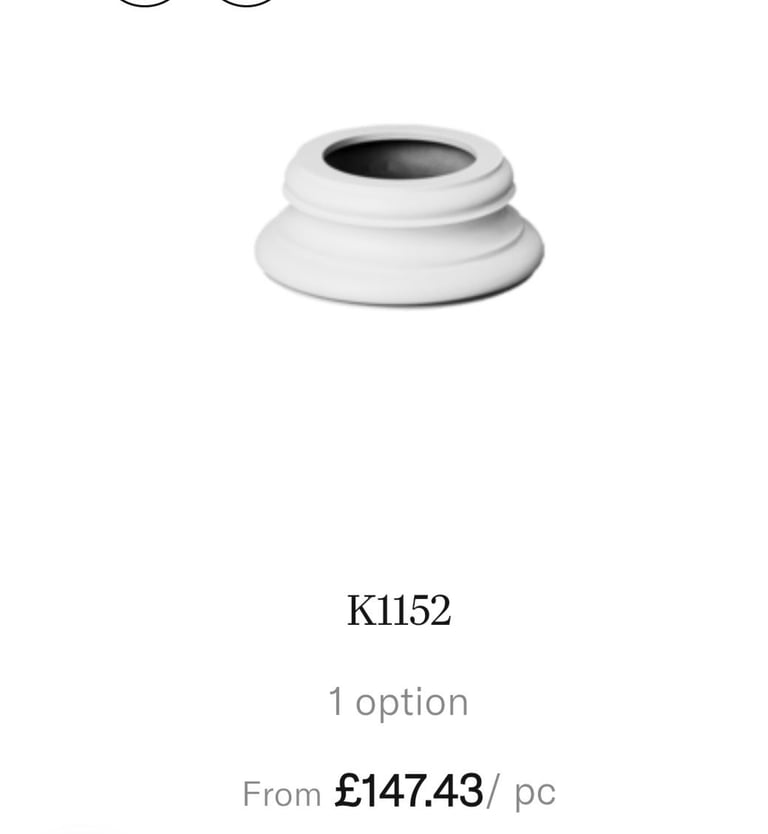Viewport: 768px width, 834px height.
Task: Select the 'From' text before the price
Action: (282, 795)
